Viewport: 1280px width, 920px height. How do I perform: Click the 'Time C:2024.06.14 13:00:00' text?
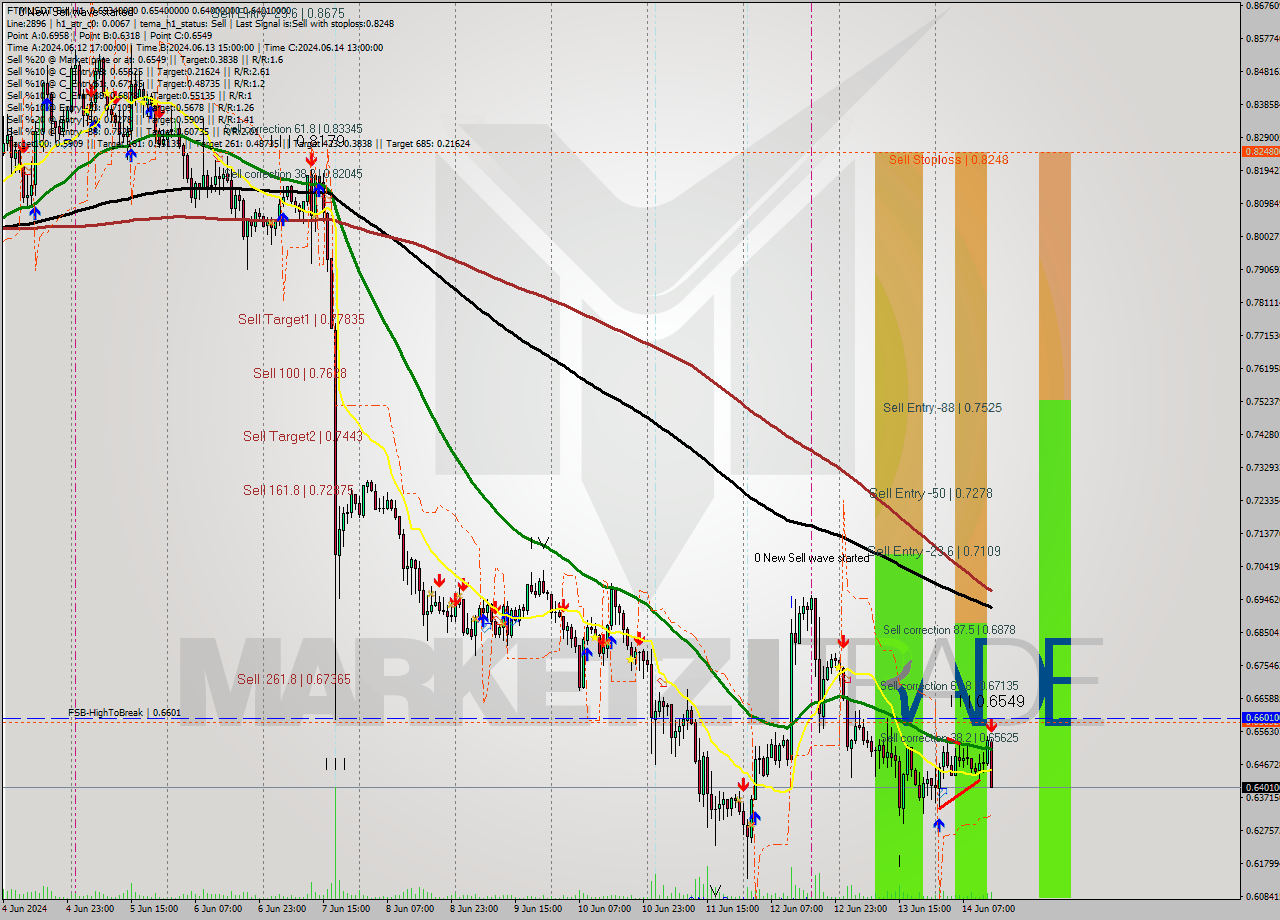coord(325,47)
